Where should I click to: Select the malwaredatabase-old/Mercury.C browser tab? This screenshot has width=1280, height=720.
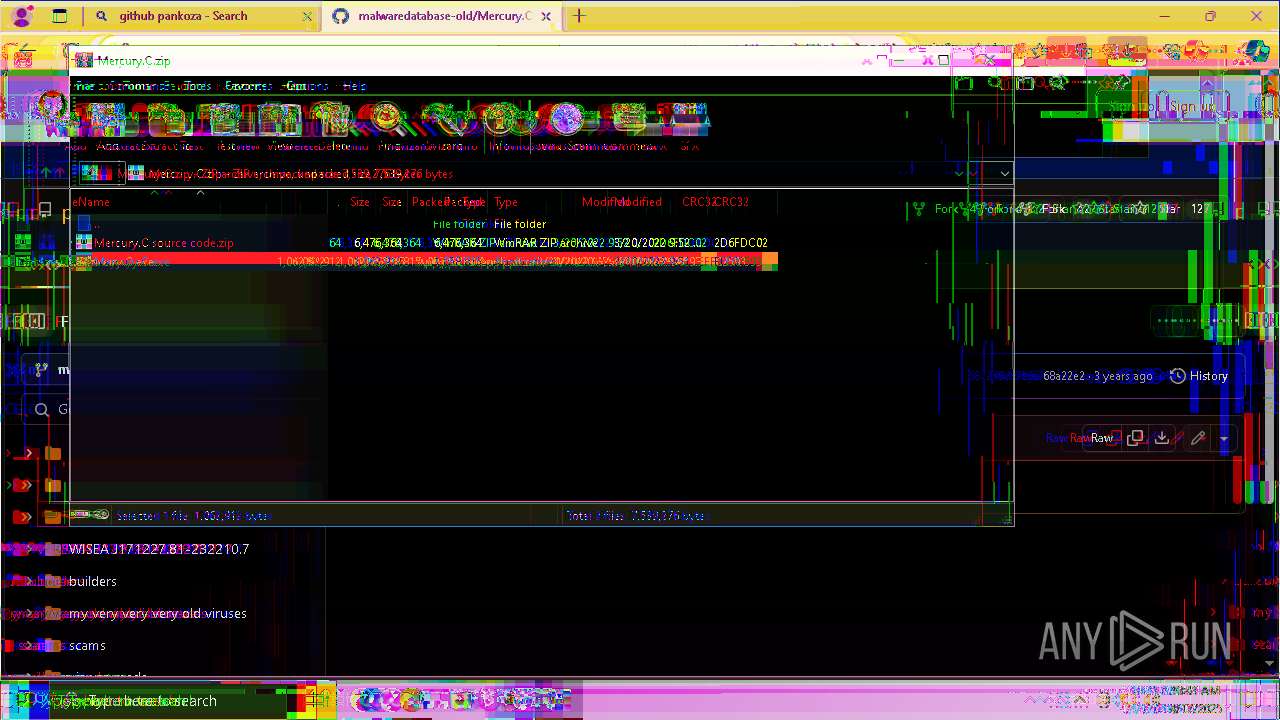point(441,16)
